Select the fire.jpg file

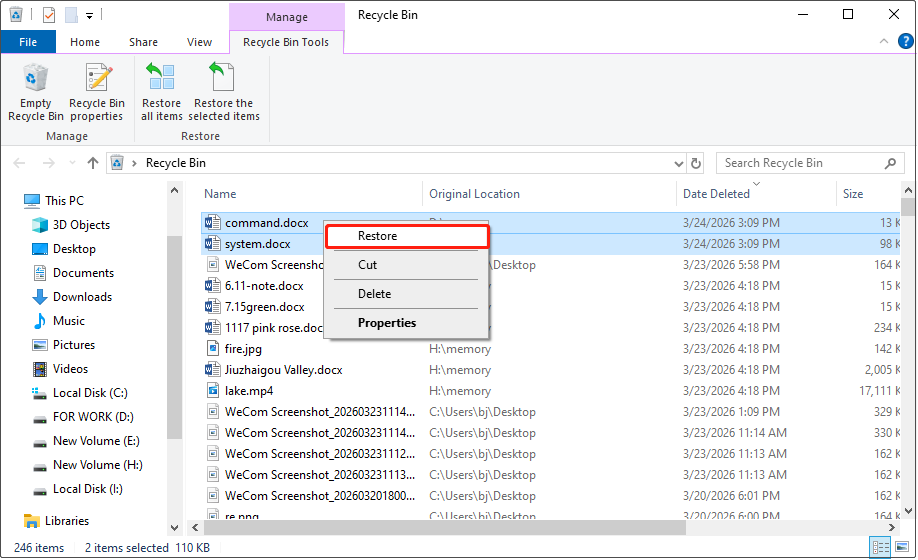[243, 349]
